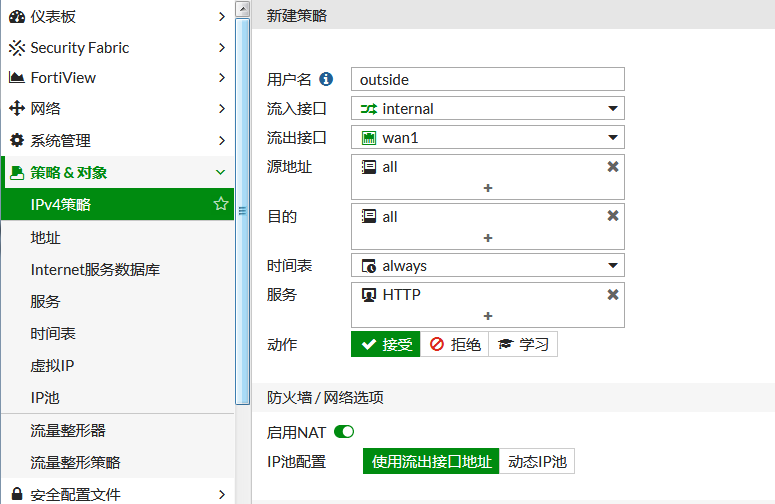The width and height of the screenshot is (775, 504).
Task: Open the 流入接口 internal dropdown
Action: tap(488, 109)
